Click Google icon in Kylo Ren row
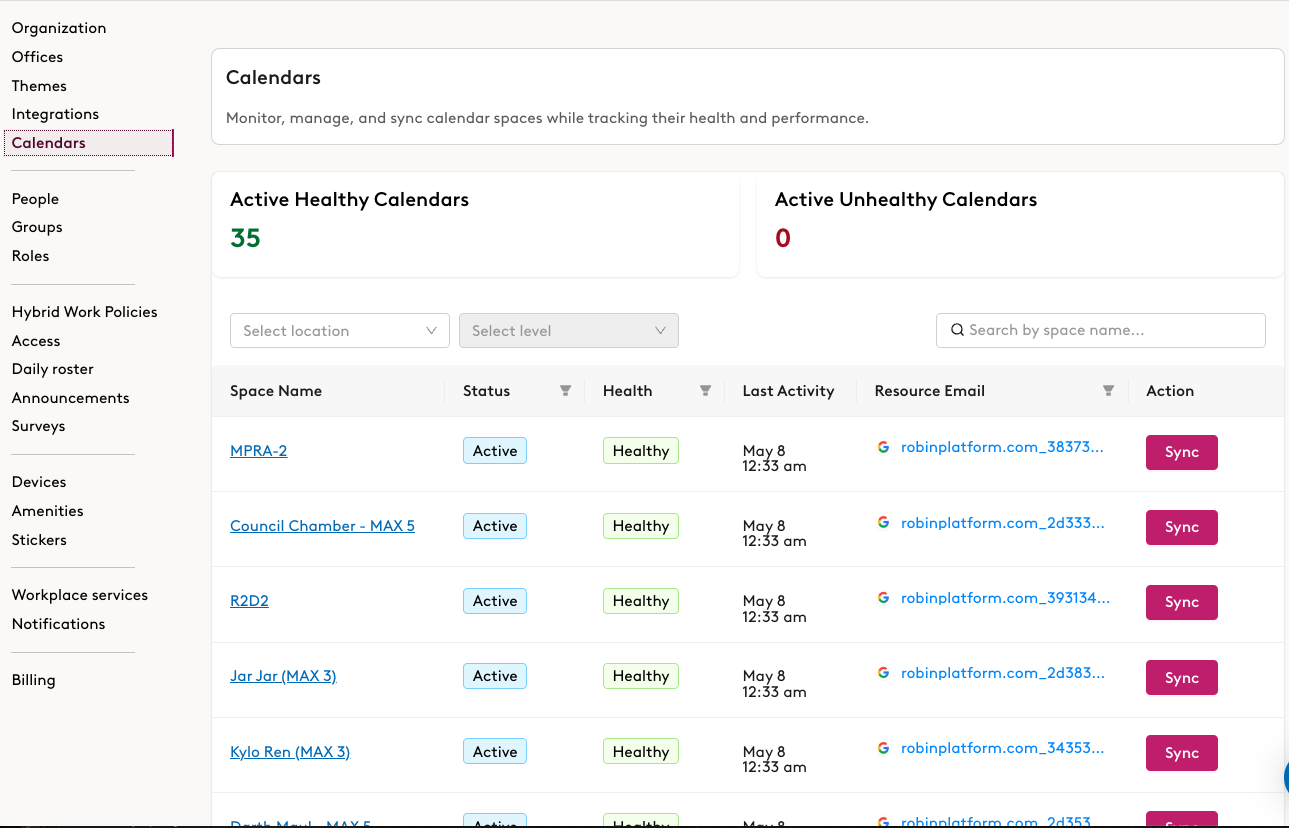Image resolution: width=1289 pixels, height=828 pixels. pyautogui.click(x=883, y=748)
